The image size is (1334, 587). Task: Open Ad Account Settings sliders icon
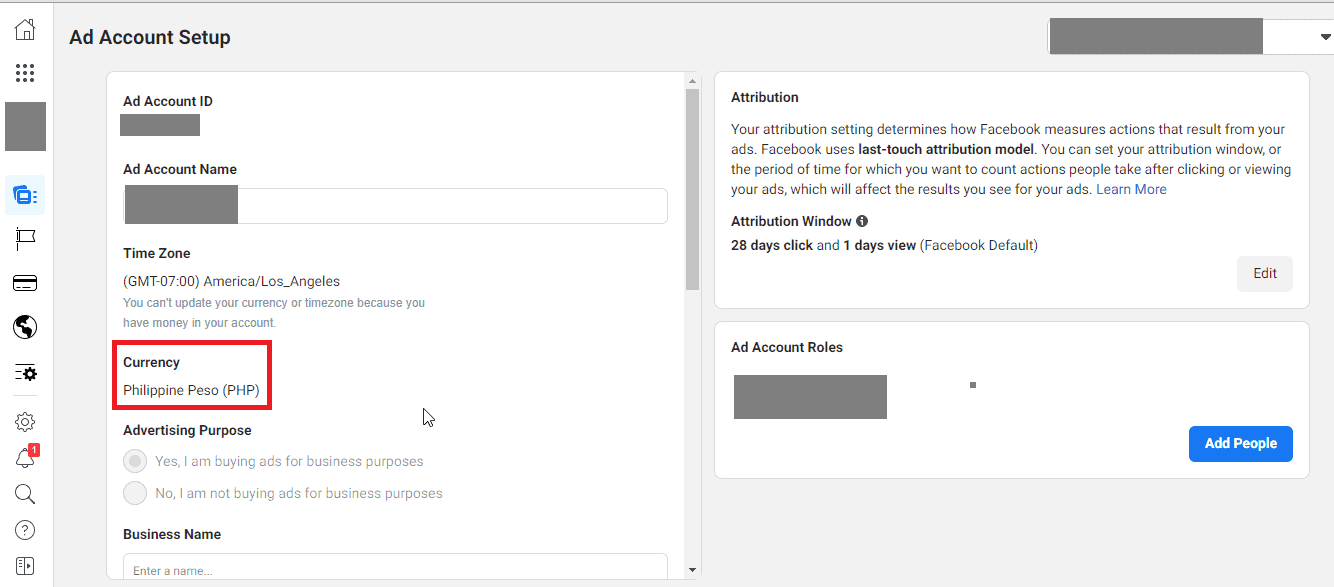pyautogui.click(x=24, y=372)
